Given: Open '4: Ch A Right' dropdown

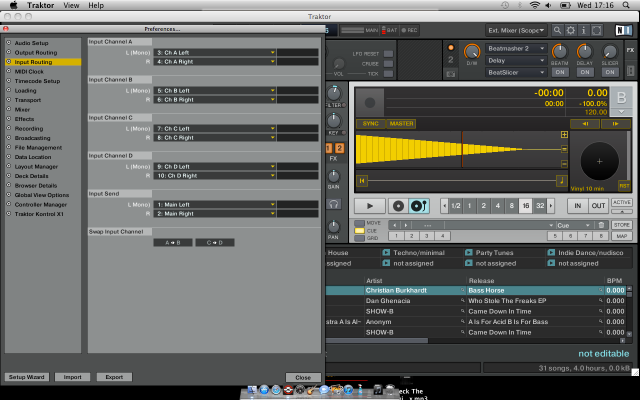Looking at the screenshot, I should 215,62.
